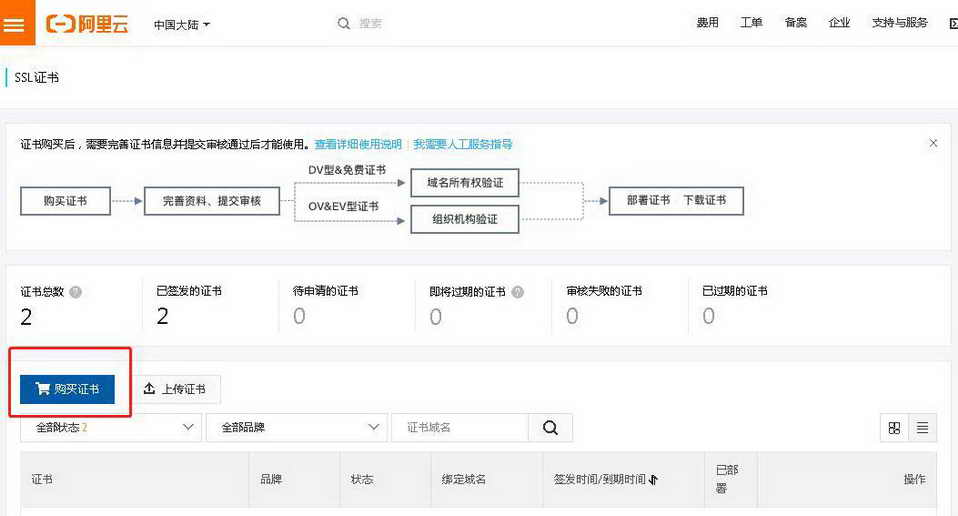
Task: Click the 购买证书 button
Action: [67, 389]
